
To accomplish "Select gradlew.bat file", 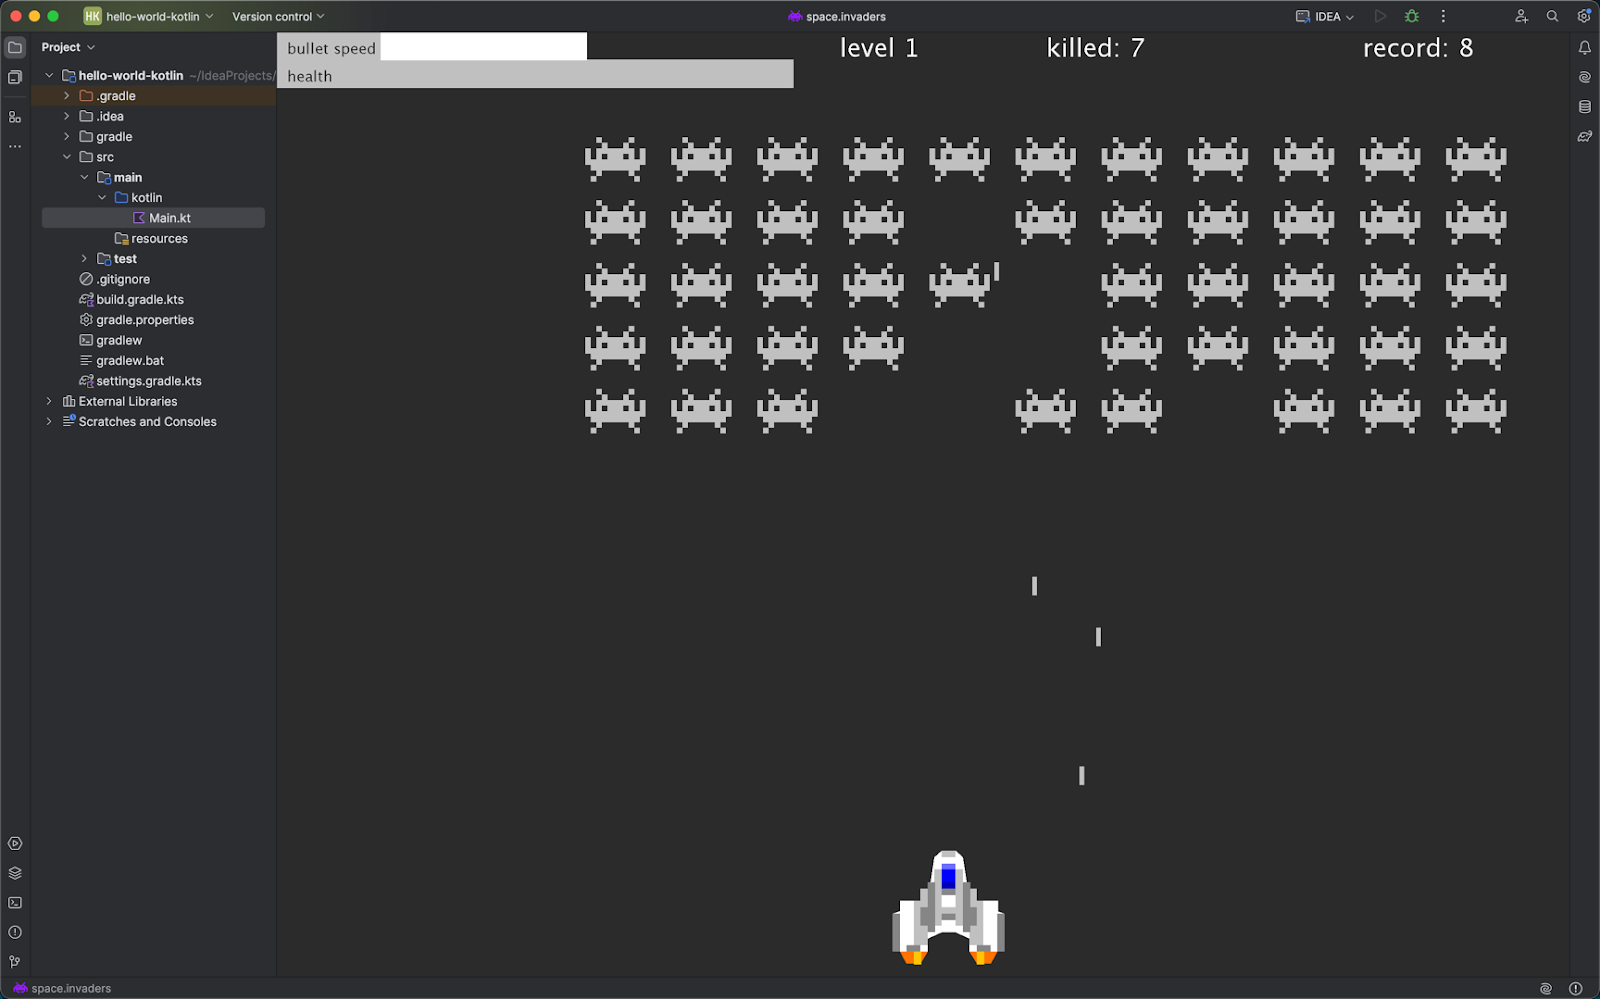I will (x=121, y=361).
